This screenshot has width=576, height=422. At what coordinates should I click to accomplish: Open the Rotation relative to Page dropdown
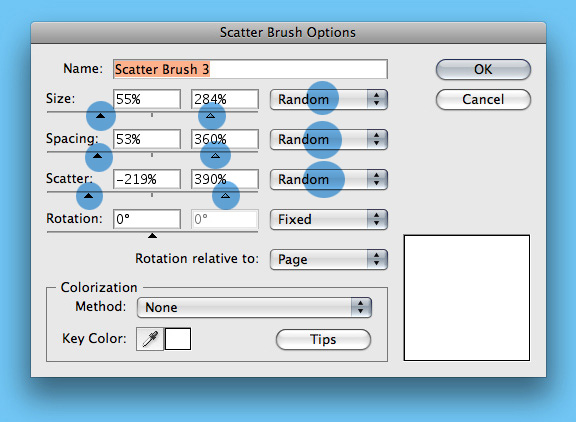click(329, 260)
